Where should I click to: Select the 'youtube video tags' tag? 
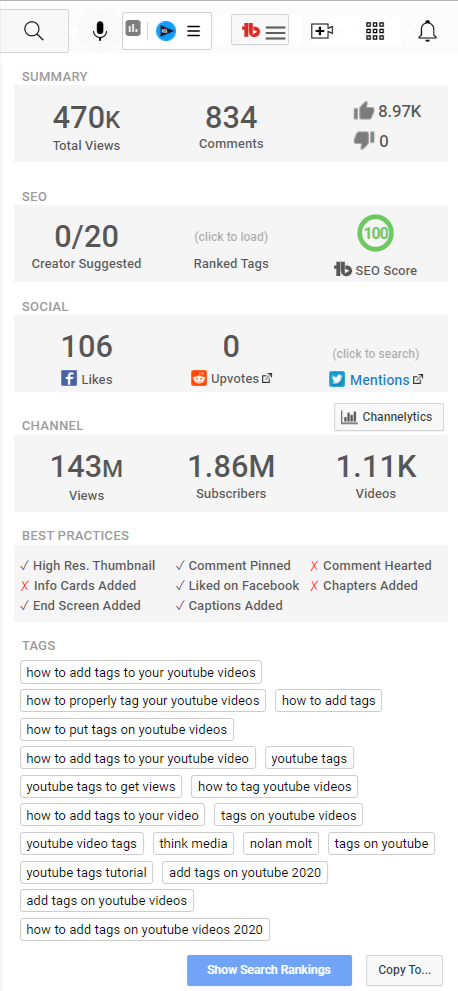point(82,843)
